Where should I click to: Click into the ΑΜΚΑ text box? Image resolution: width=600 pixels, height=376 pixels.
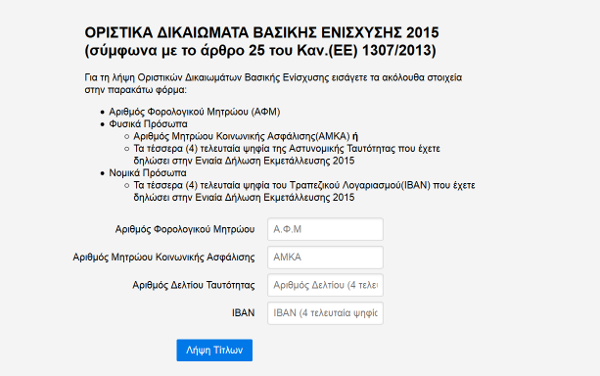click(325, 257)
